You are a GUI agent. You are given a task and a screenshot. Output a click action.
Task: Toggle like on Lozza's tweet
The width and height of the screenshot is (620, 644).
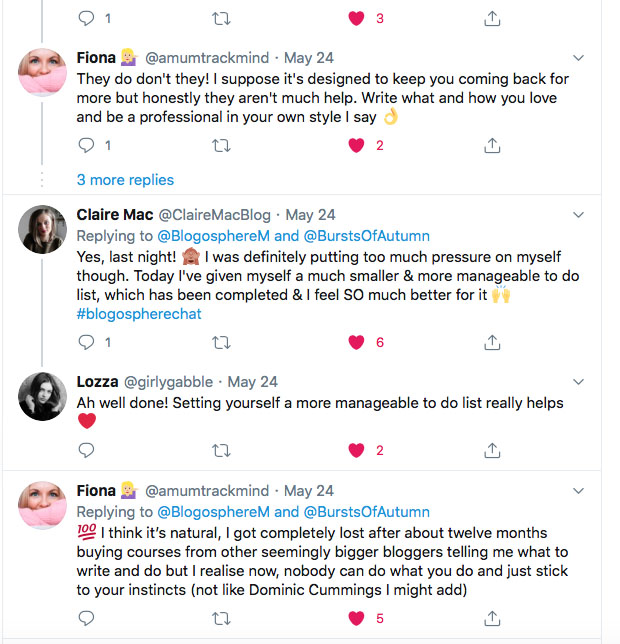pos(356,450)
